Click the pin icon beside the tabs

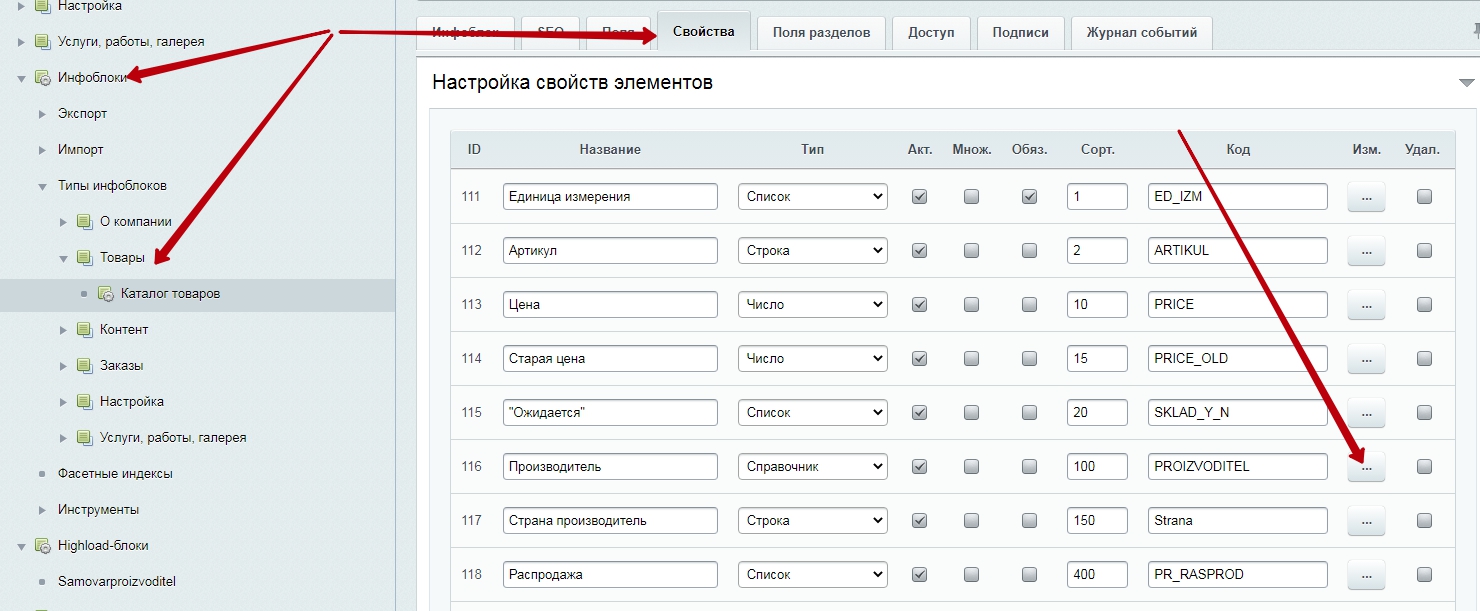pos(1475,32)
